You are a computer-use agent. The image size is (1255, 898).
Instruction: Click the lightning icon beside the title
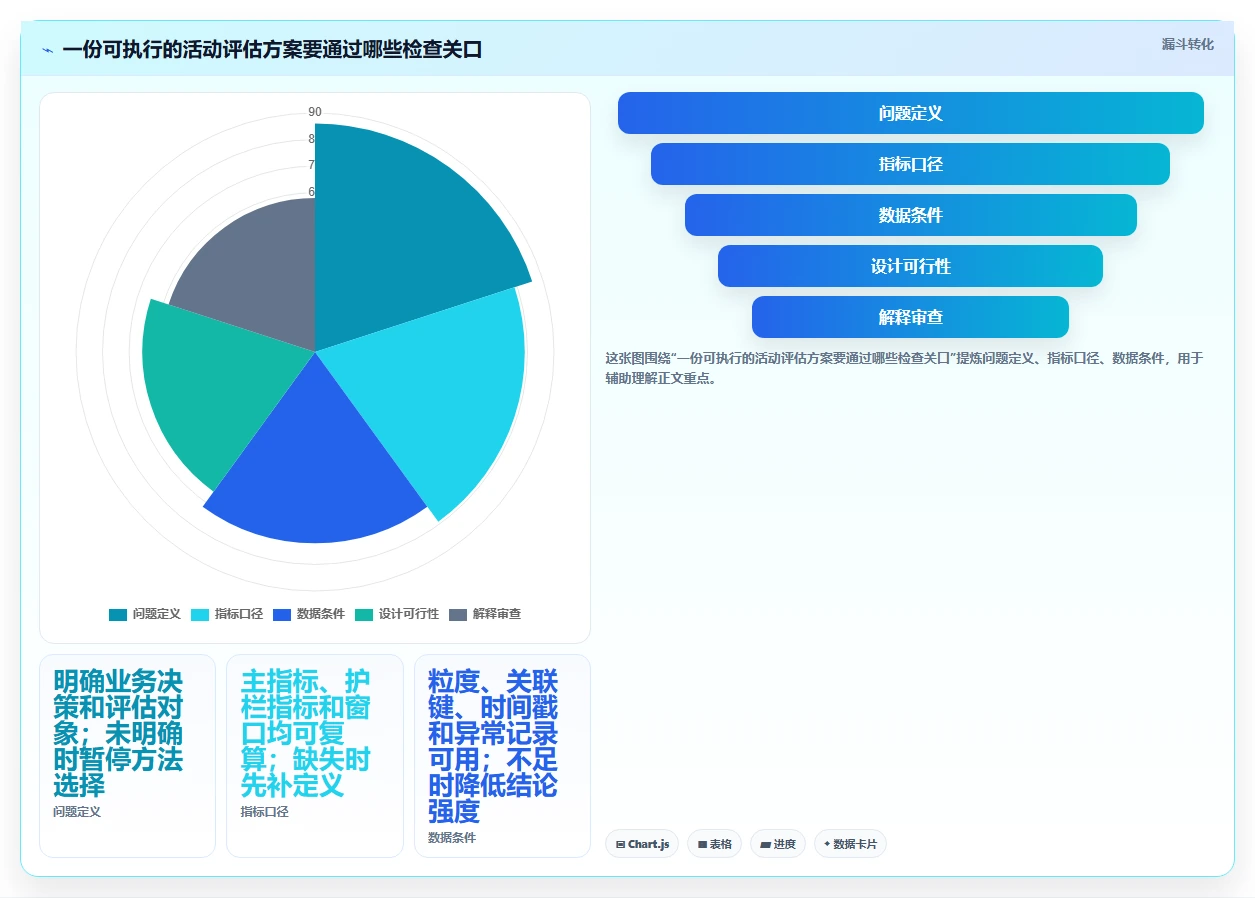(47, 50)
